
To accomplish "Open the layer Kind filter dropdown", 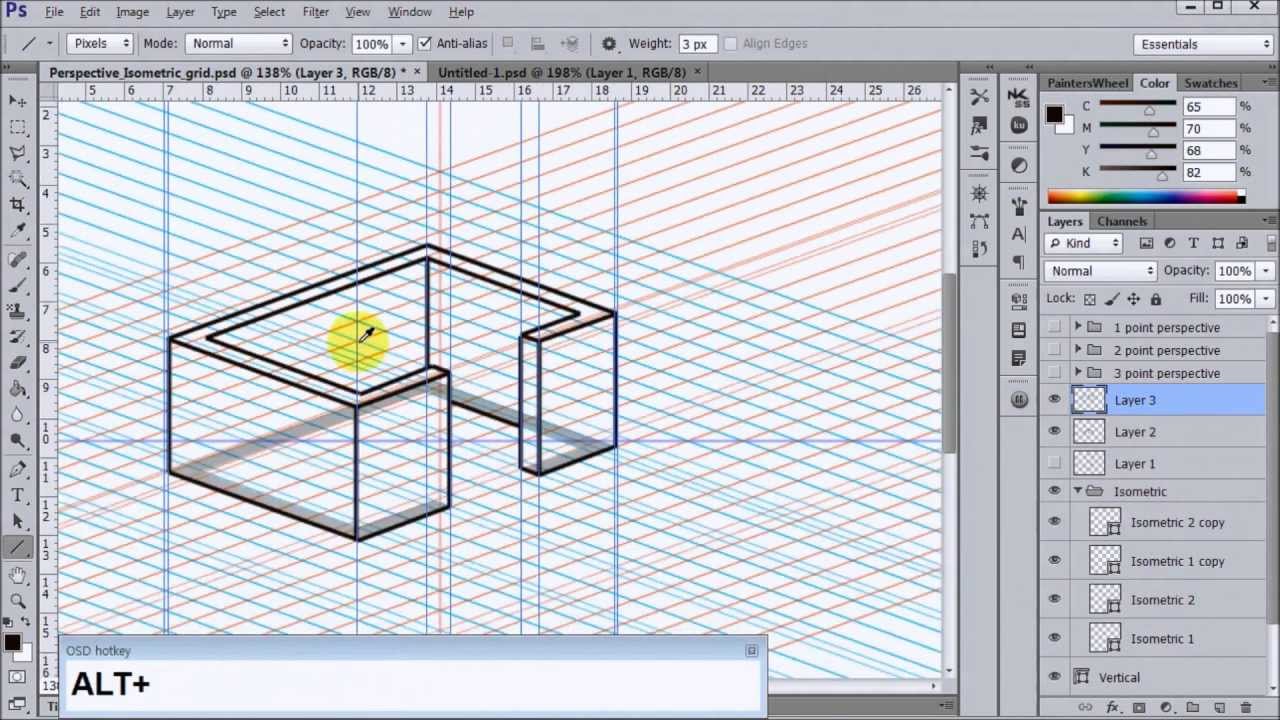I will coord(1085,243).
